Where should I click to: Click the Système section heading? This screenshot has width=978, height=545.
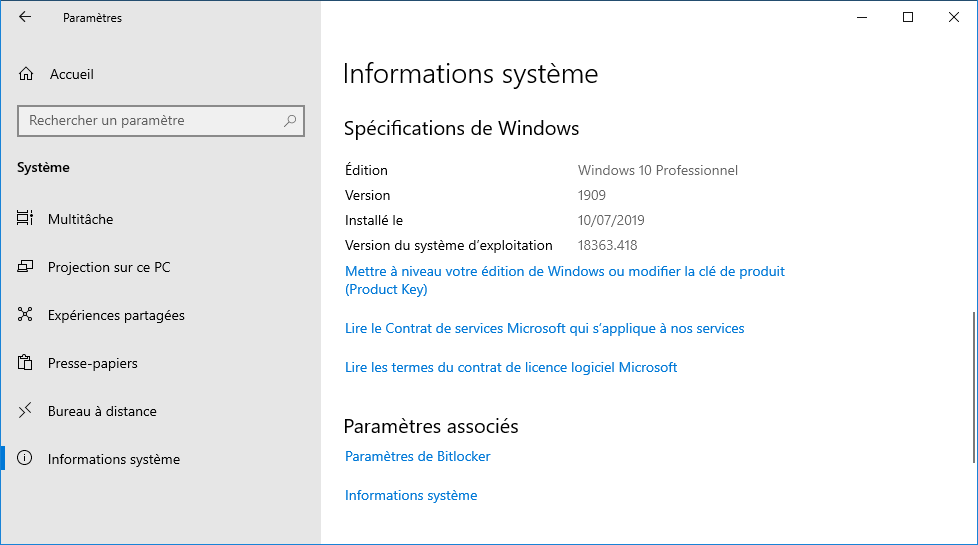tap(43, 168)
